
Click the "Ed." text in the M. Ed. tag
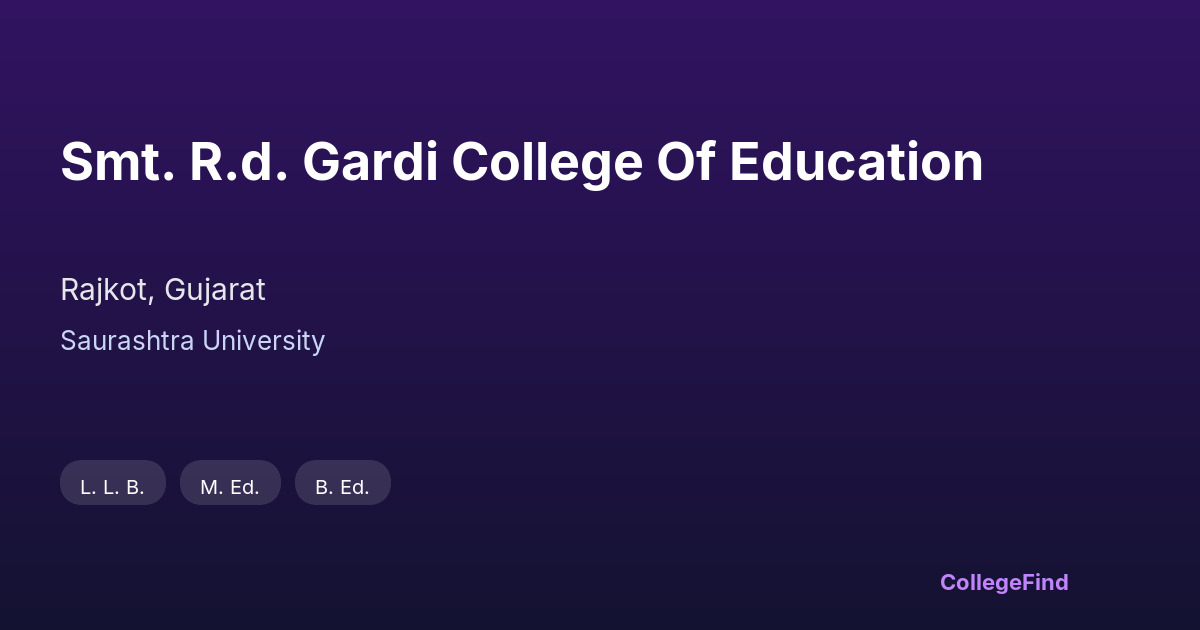click(243, 487)
